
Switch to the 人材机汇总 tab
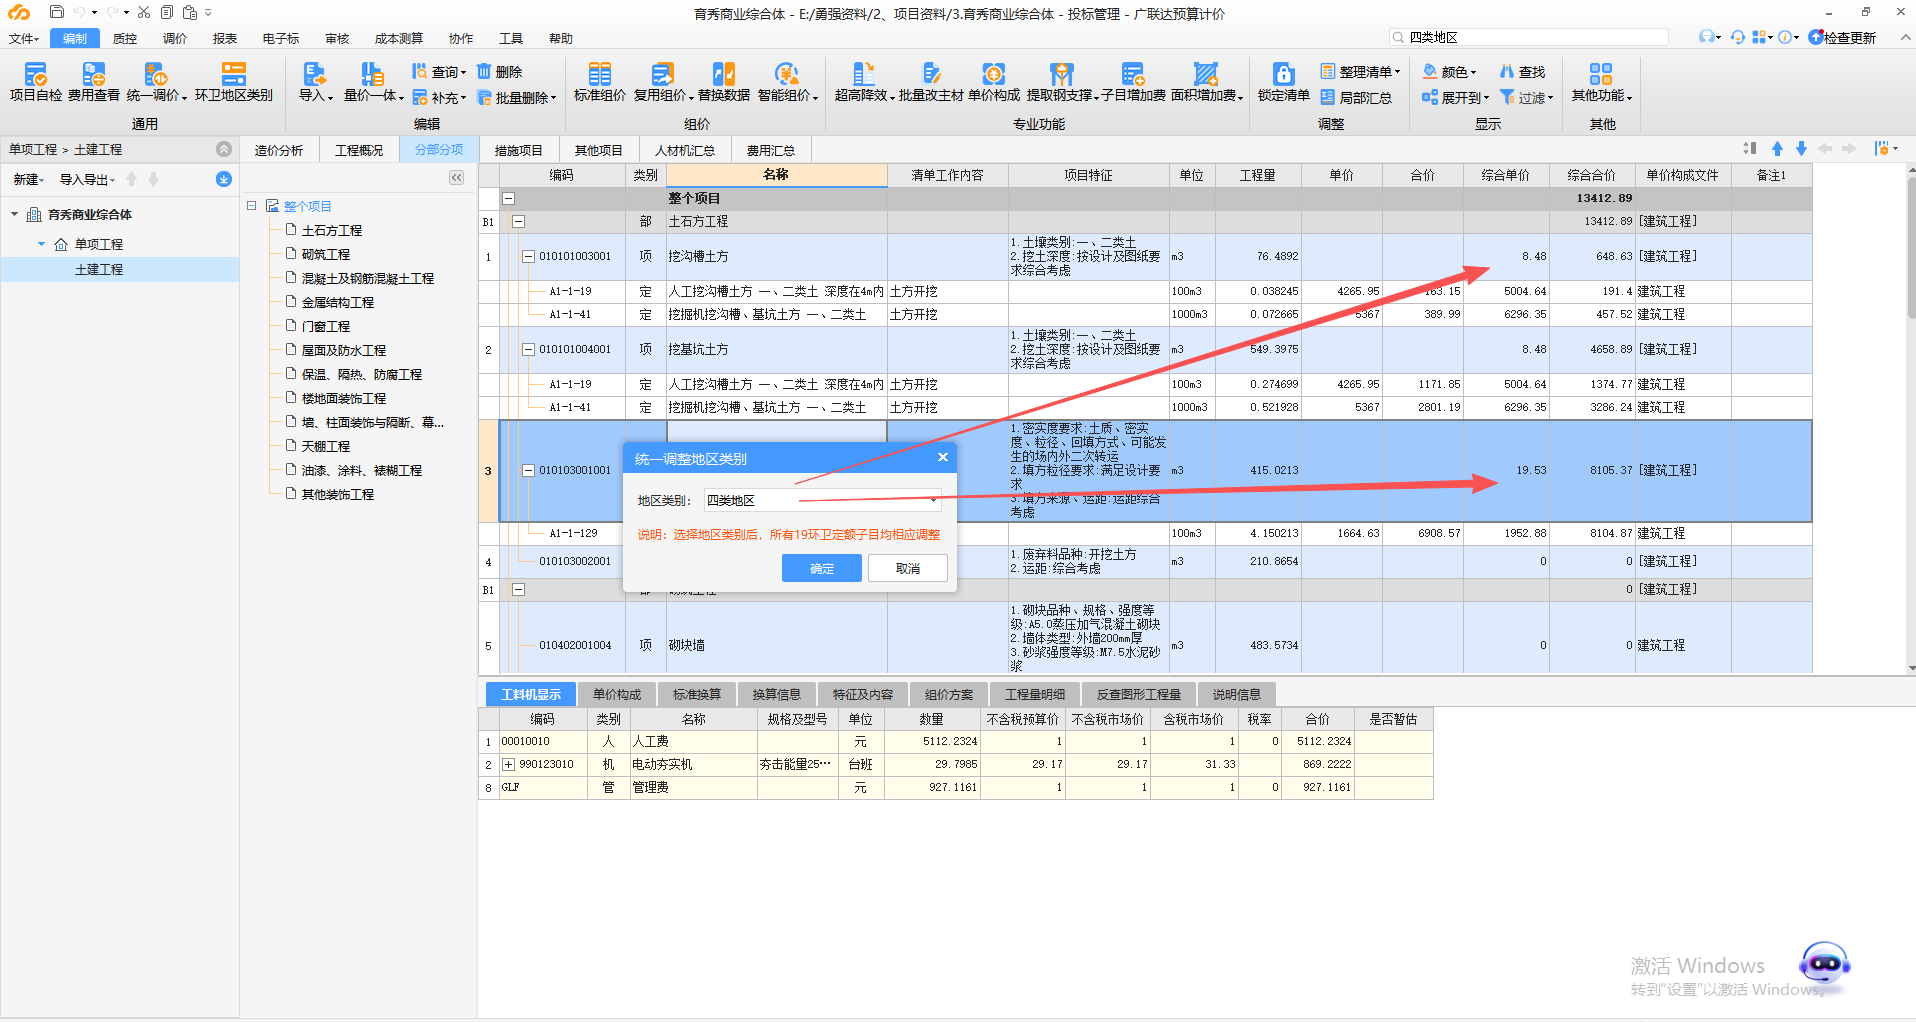(685, 150)
